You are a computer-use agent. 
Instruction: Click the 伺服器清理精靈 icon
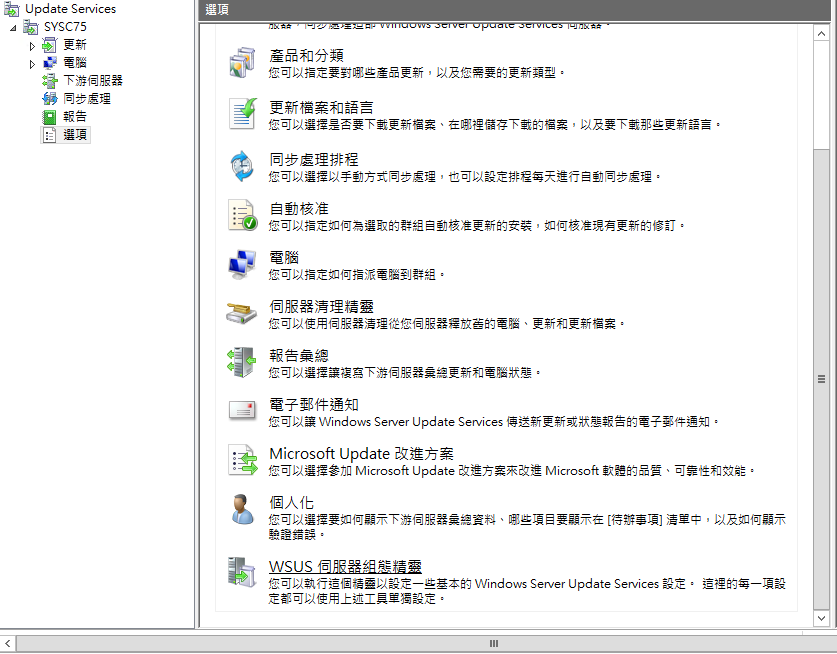[242, 313]
